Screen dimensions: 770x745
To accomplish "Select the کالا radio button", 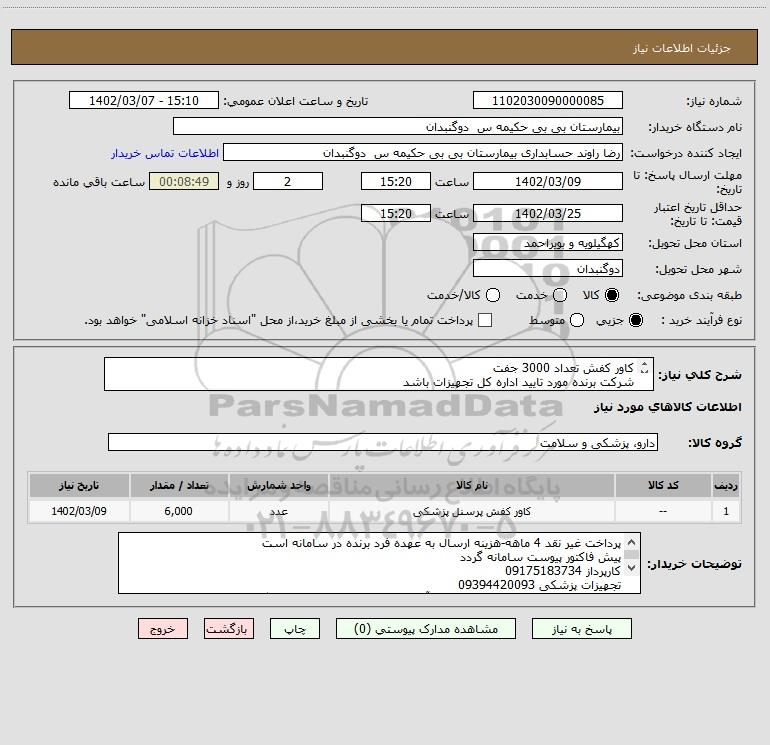I will tap(612, 295).
